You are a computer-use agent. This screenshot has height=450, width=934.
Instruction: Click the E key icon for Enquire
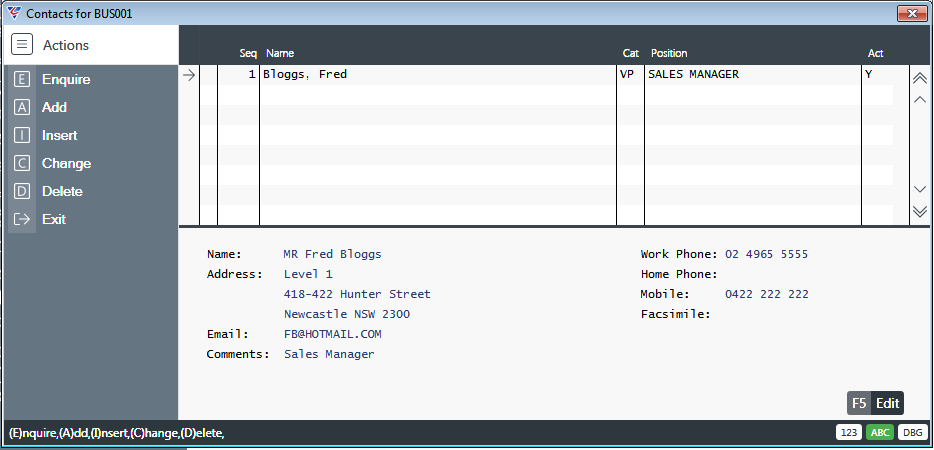(x=22, y=79)
